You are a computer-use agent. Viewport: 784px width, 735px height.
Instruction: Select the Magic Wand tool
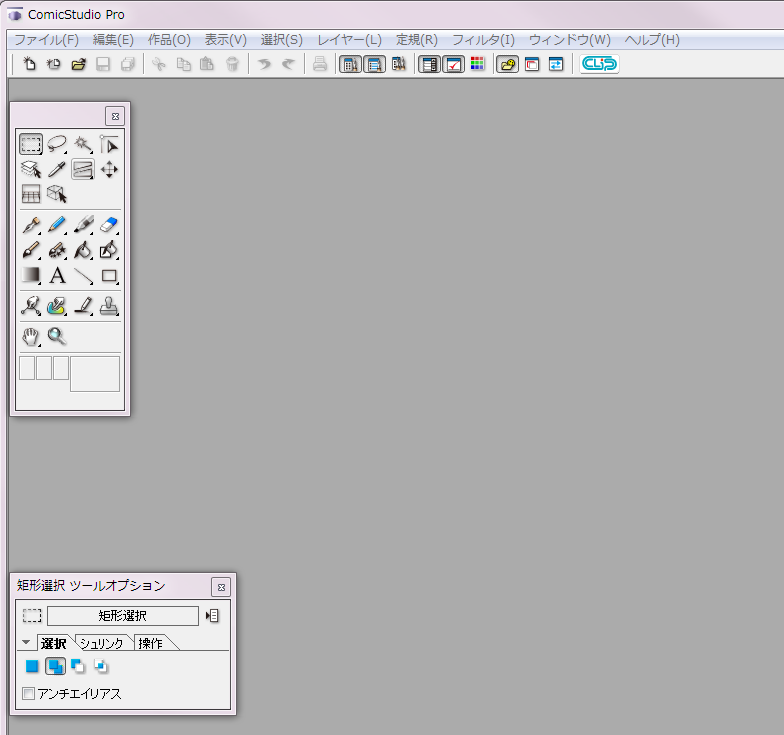[83, 144]
